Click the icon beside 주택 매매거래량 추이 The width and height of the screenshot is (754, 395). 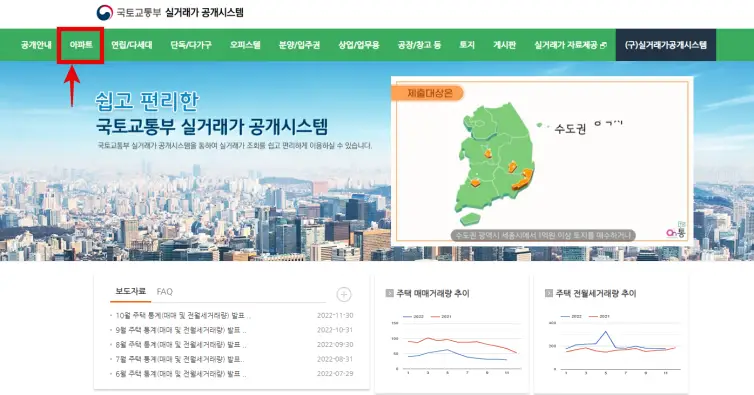[390, 293]
